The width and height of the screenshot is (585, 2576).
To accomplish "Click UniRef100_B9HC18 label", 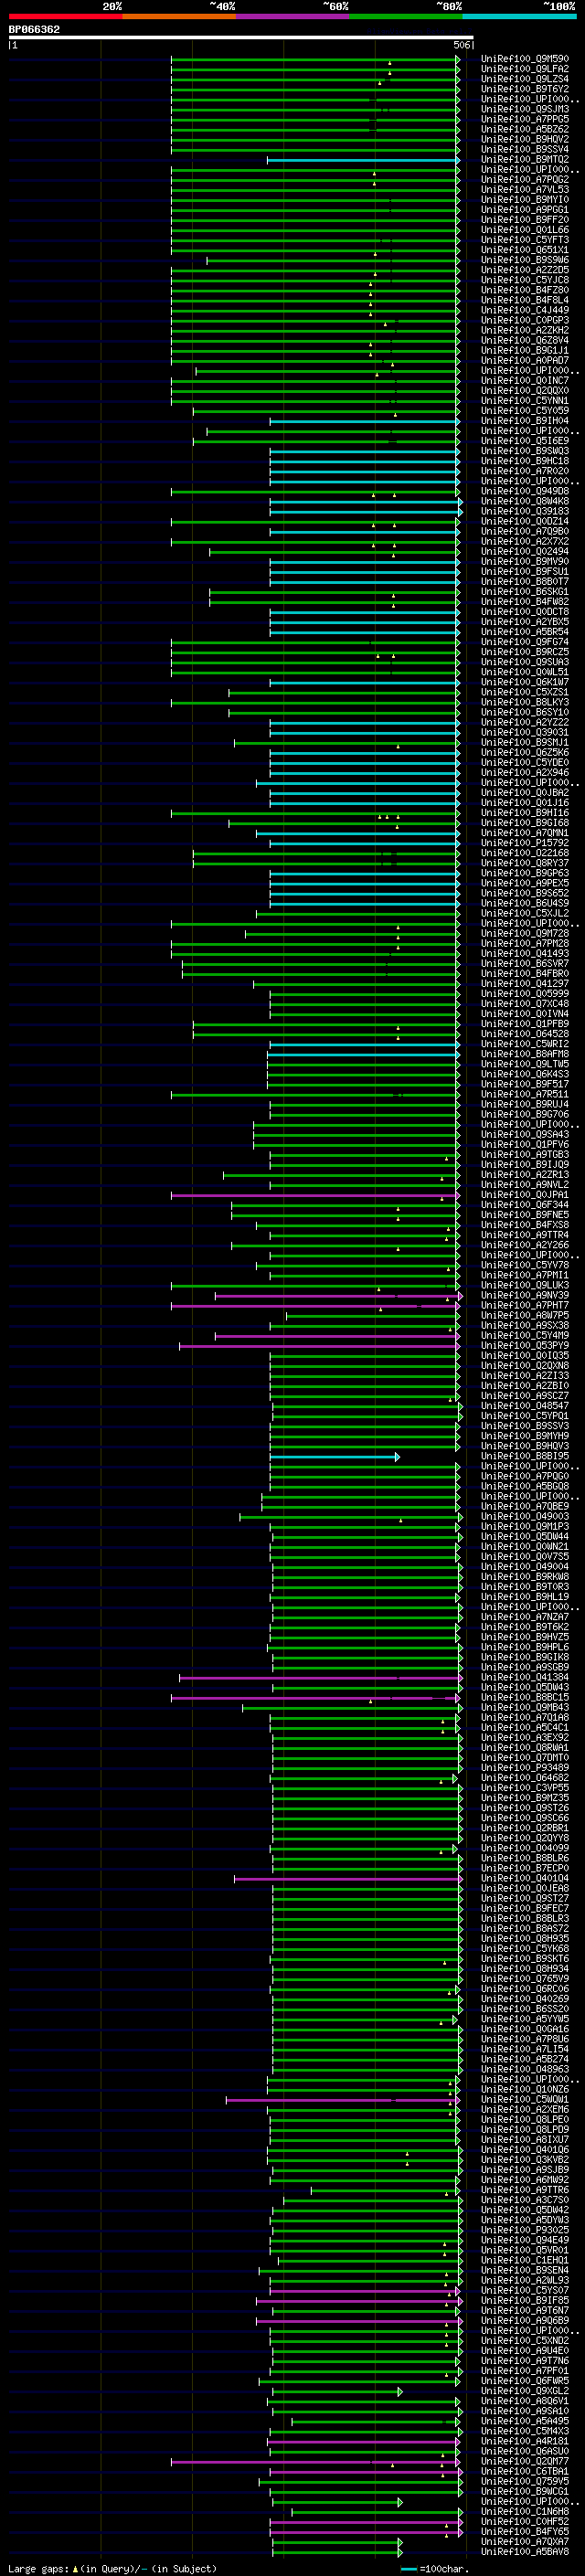I will 525,461.
